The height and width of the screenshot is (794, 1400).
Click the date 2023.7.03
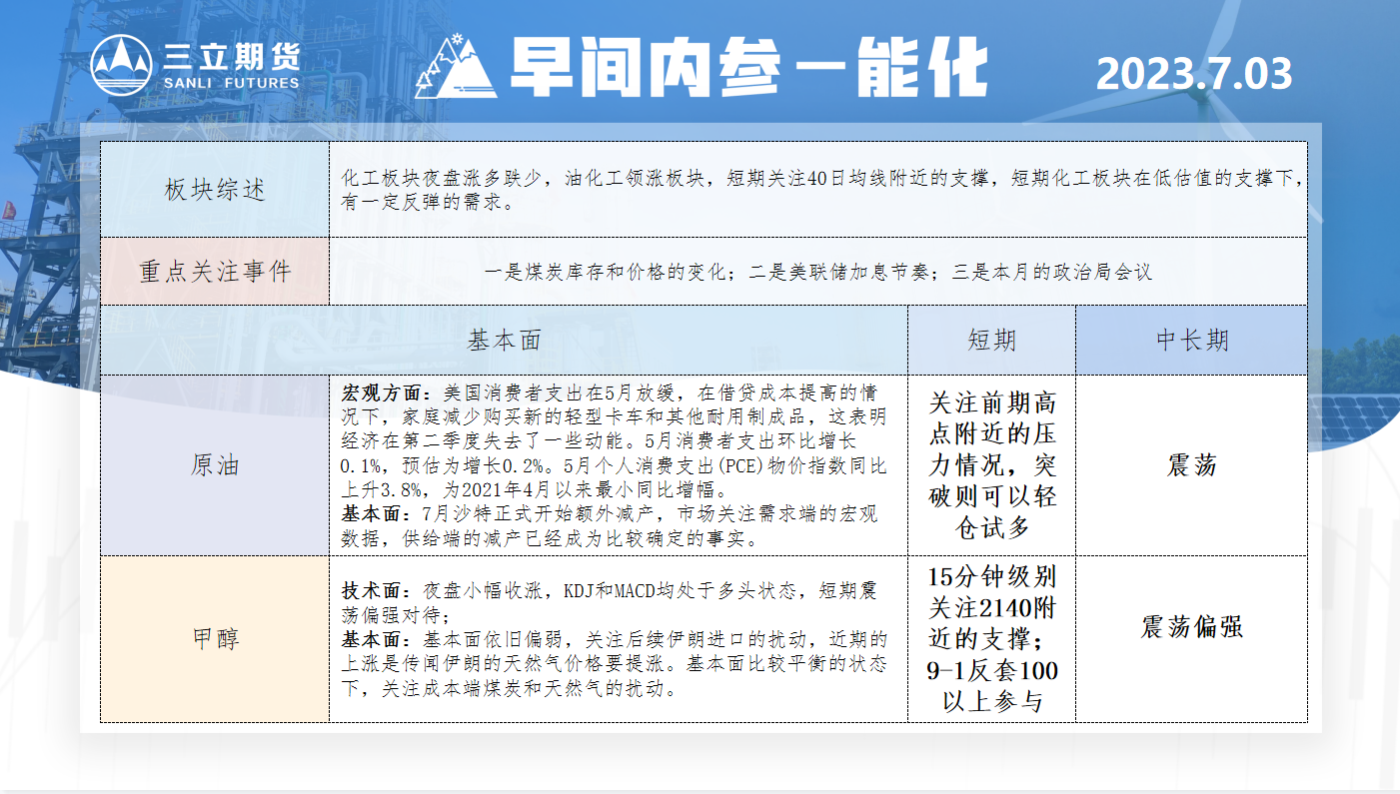[1194, 74]
